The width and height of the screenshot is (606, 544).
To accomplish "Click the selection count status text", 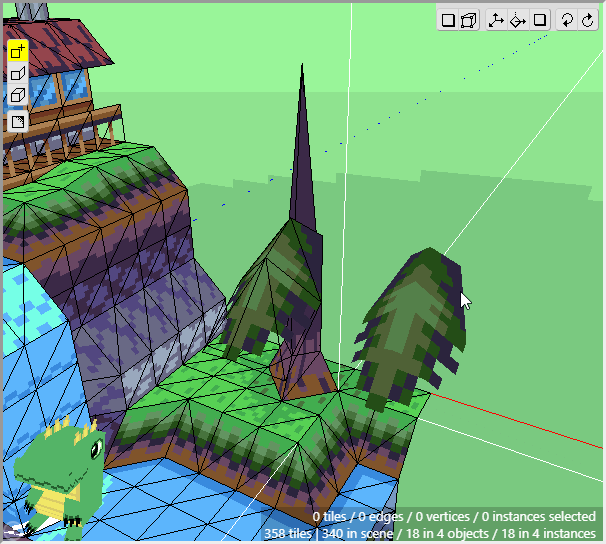I will coord(454,517).
